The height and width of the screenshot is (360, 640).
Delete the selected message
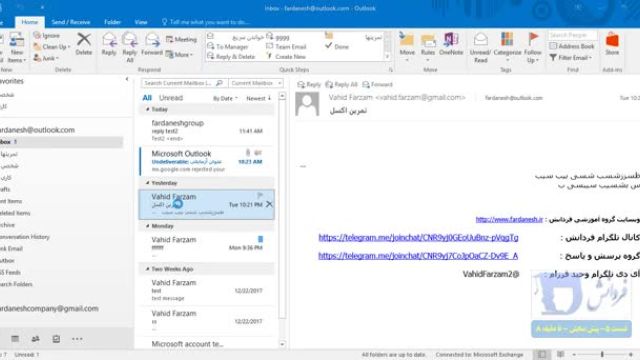pyautogui.click(x=84, y=44)
